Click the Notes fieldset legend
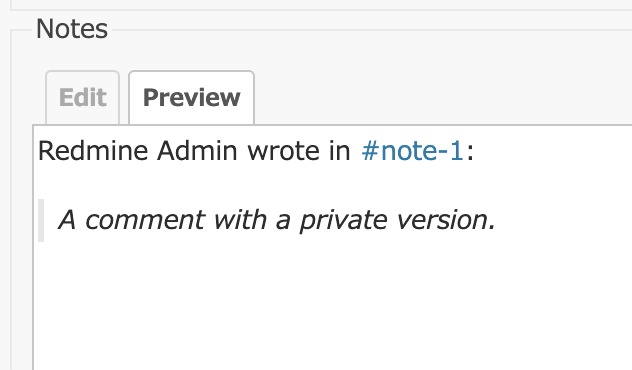632x370 pixels. click(x=72, y=29)
